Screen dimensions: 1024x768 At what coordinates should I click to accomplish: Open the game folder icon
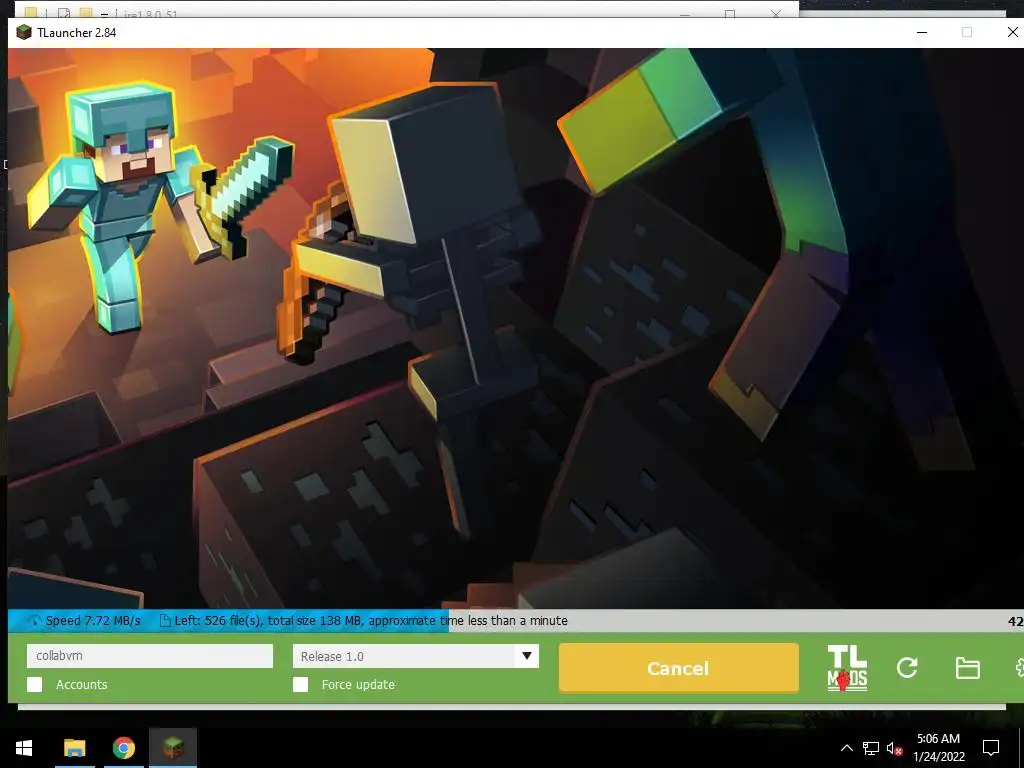point(967,668)
